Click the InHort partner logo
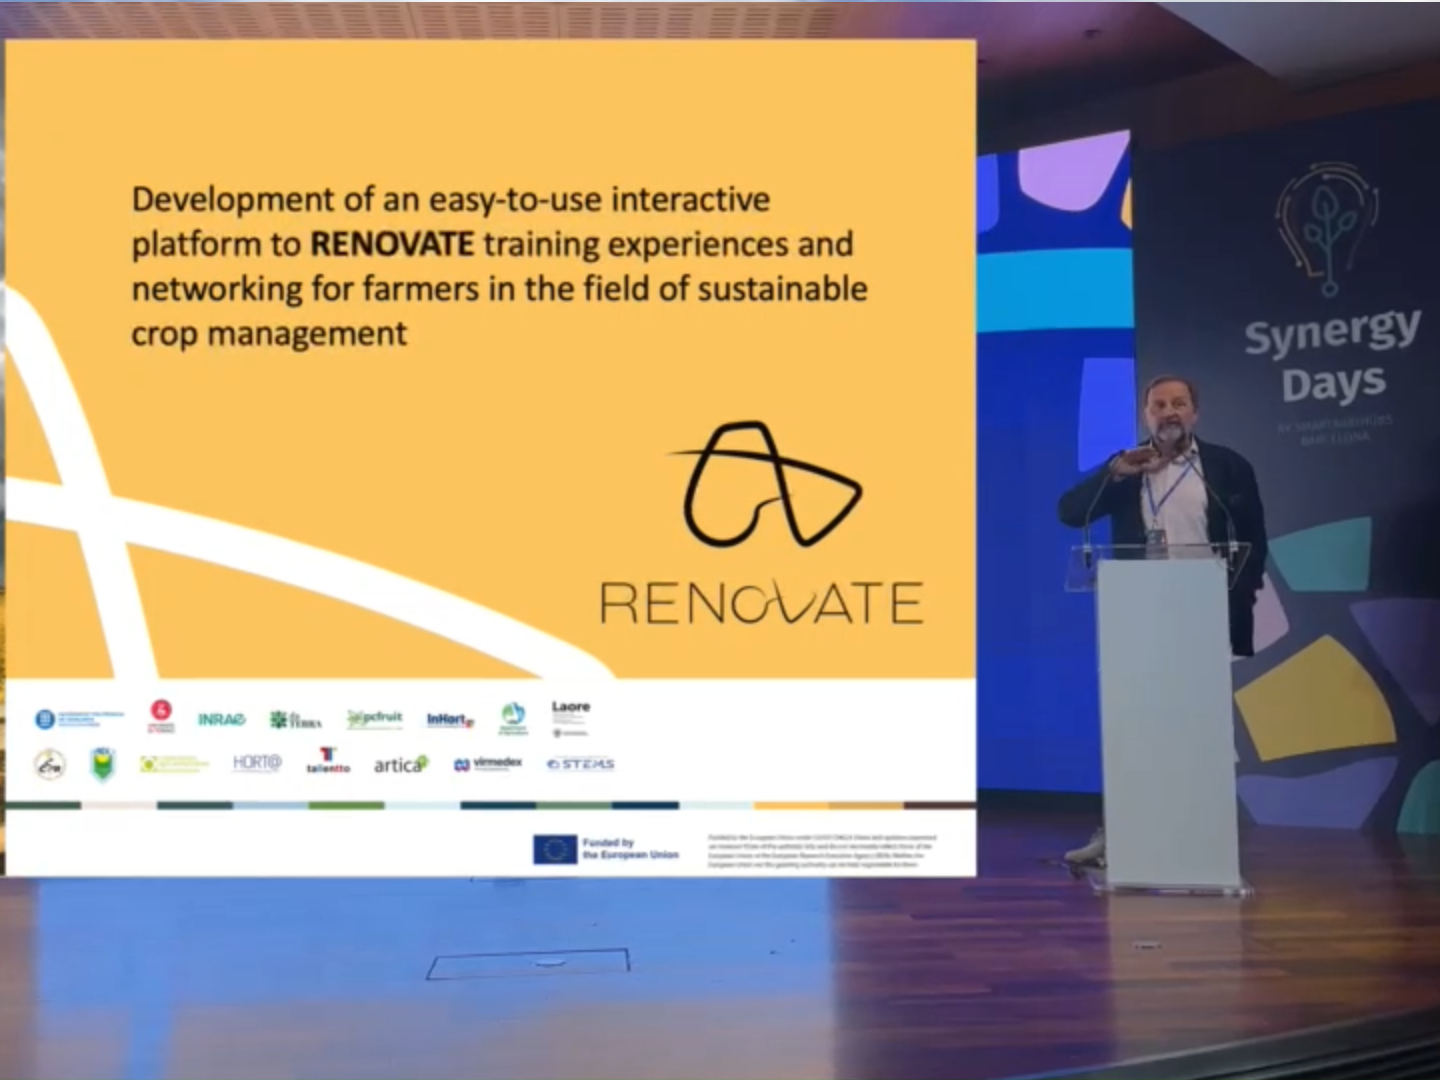The width and height of the screenshot is (1440, 1080). (x=450, y=719)
